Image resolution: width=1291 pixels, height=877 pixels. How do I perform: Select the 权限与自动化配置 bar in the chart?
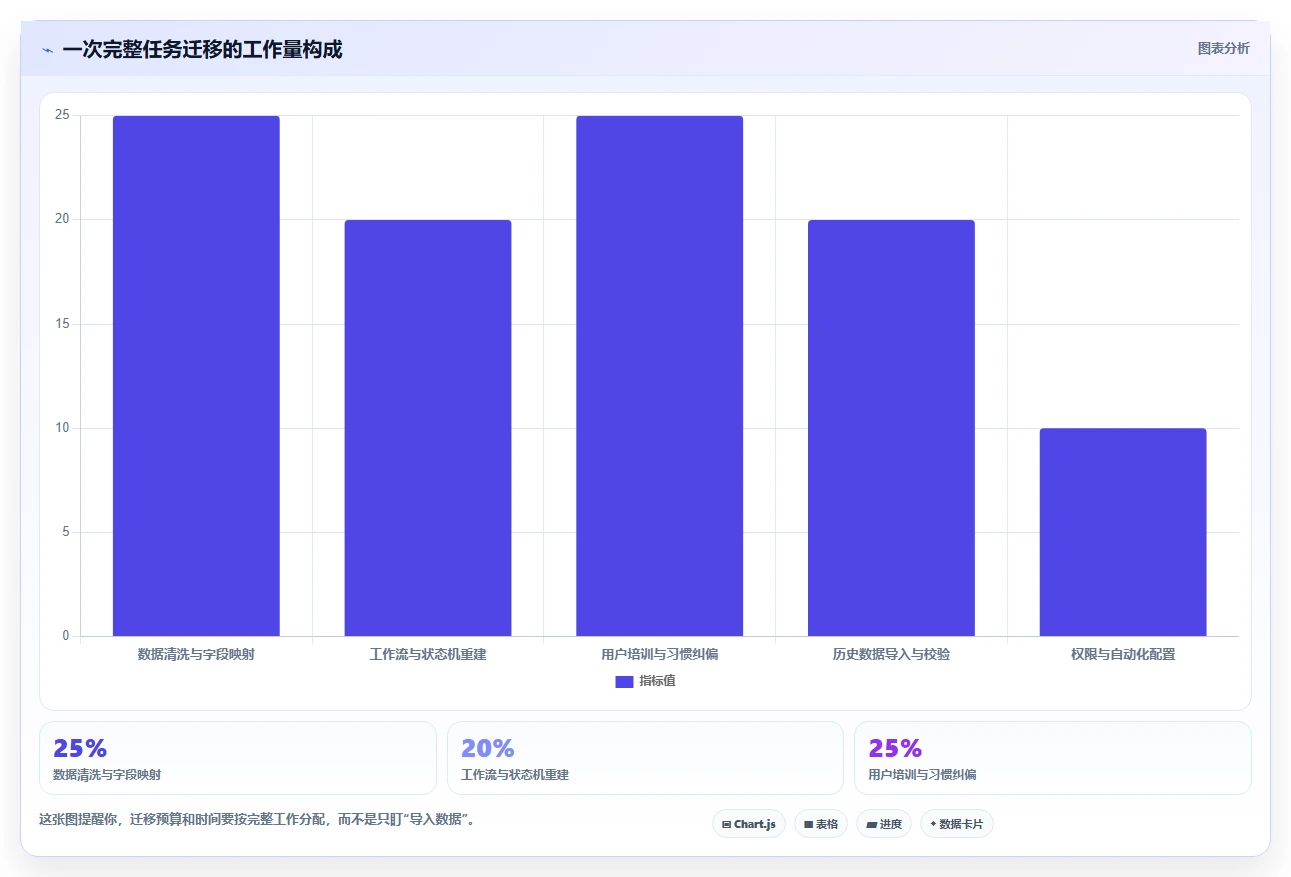click(1123, 532)
